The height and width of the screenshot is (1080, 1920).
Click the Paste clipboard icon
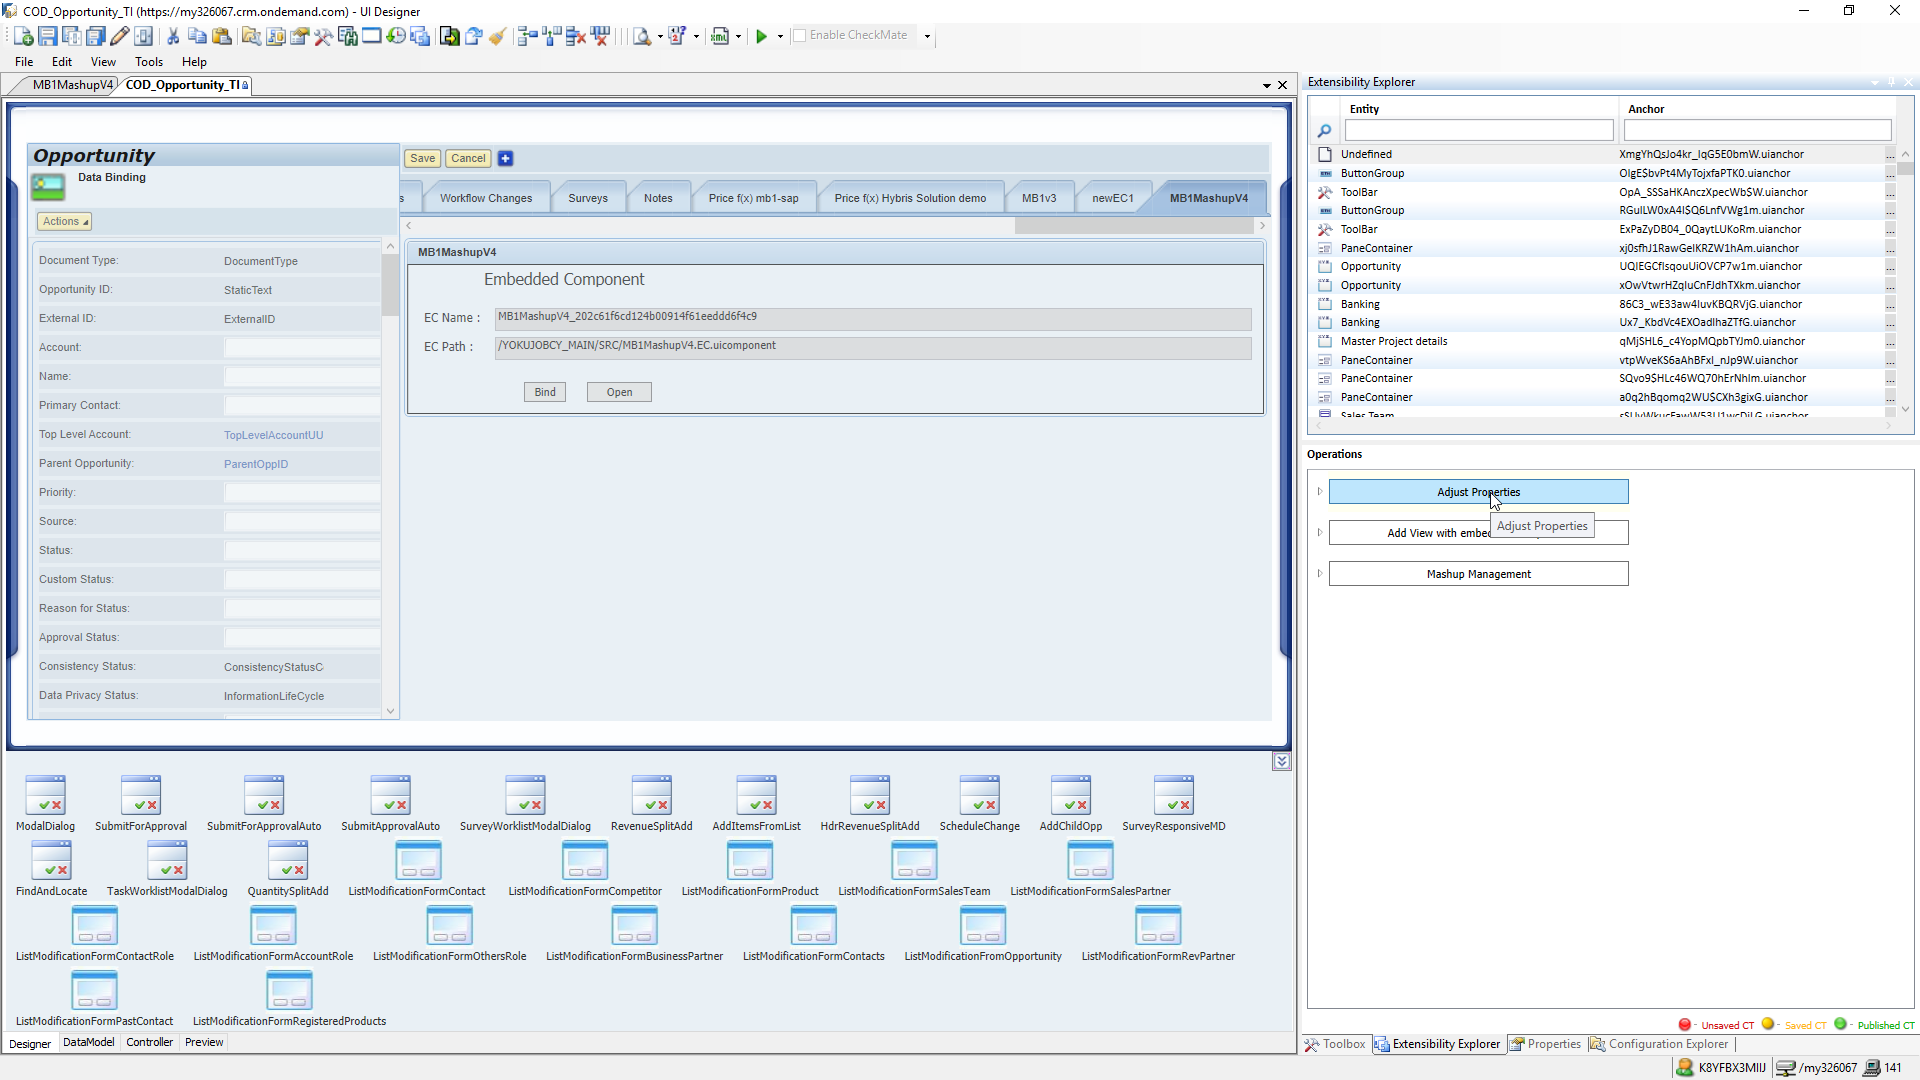pyautogui.click(x=222, y=37)
